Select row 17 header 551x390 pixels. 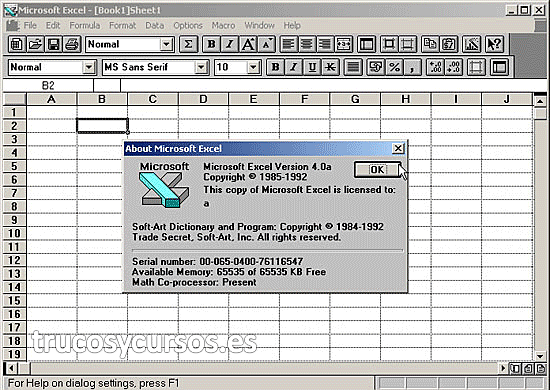[x=14, y=327]
